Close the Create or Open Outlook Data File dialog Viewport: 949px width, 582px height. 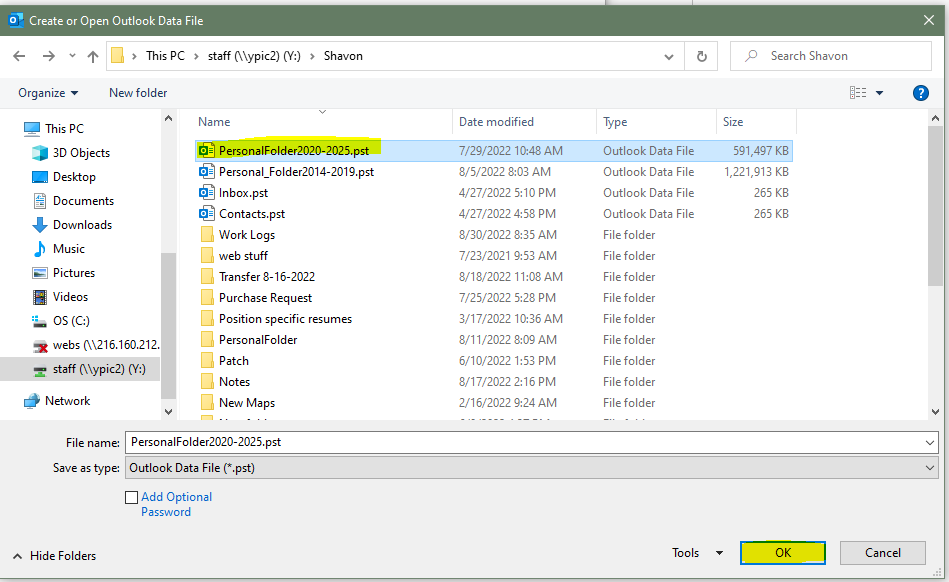coord(929,21)
